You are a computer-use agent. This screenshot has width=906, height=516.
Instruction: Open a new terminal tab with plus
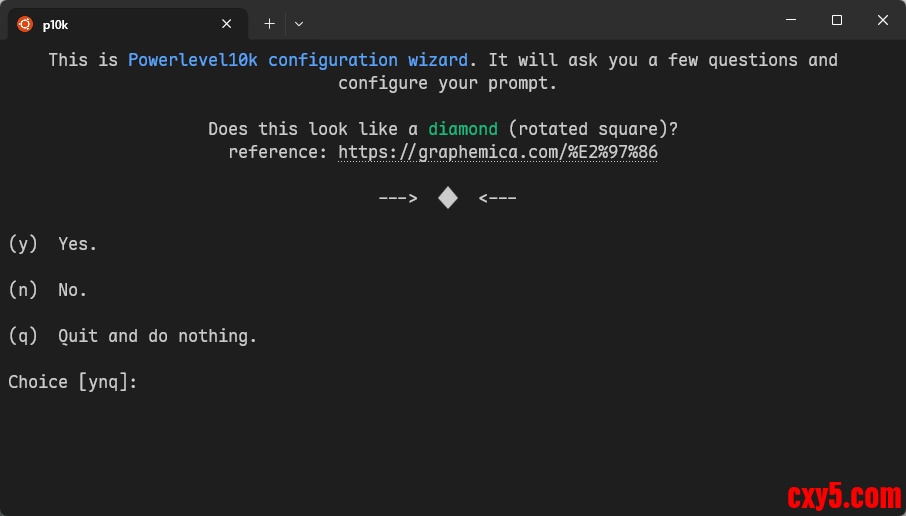(x=269, y=23)
